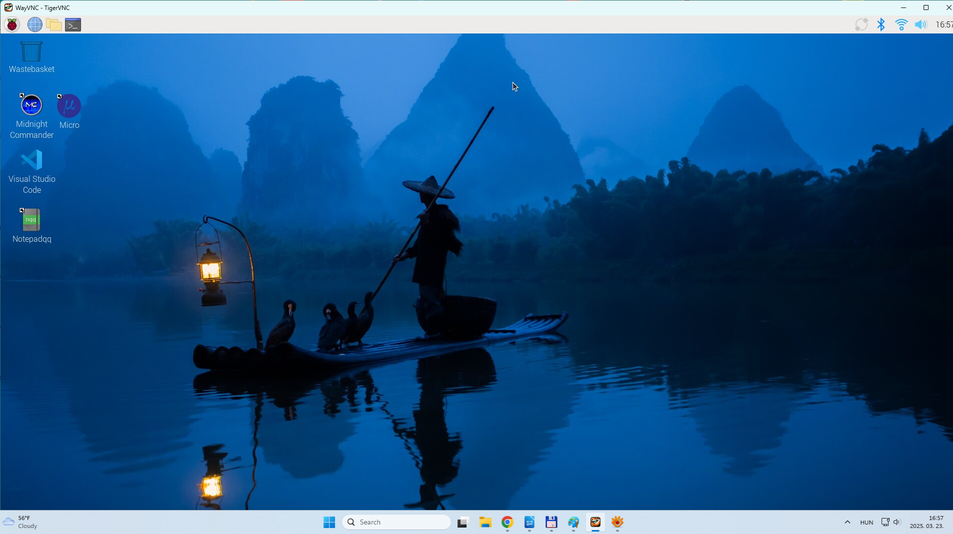The height and width of the screenshot is (534, 953).
Task: Open the Pi panel file manager folders icon
Action: 53,24
